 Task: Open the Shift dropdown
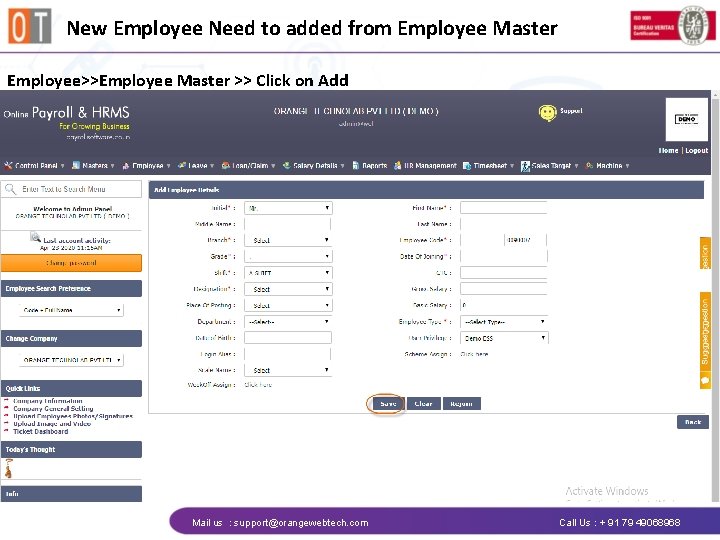[288, 273]
